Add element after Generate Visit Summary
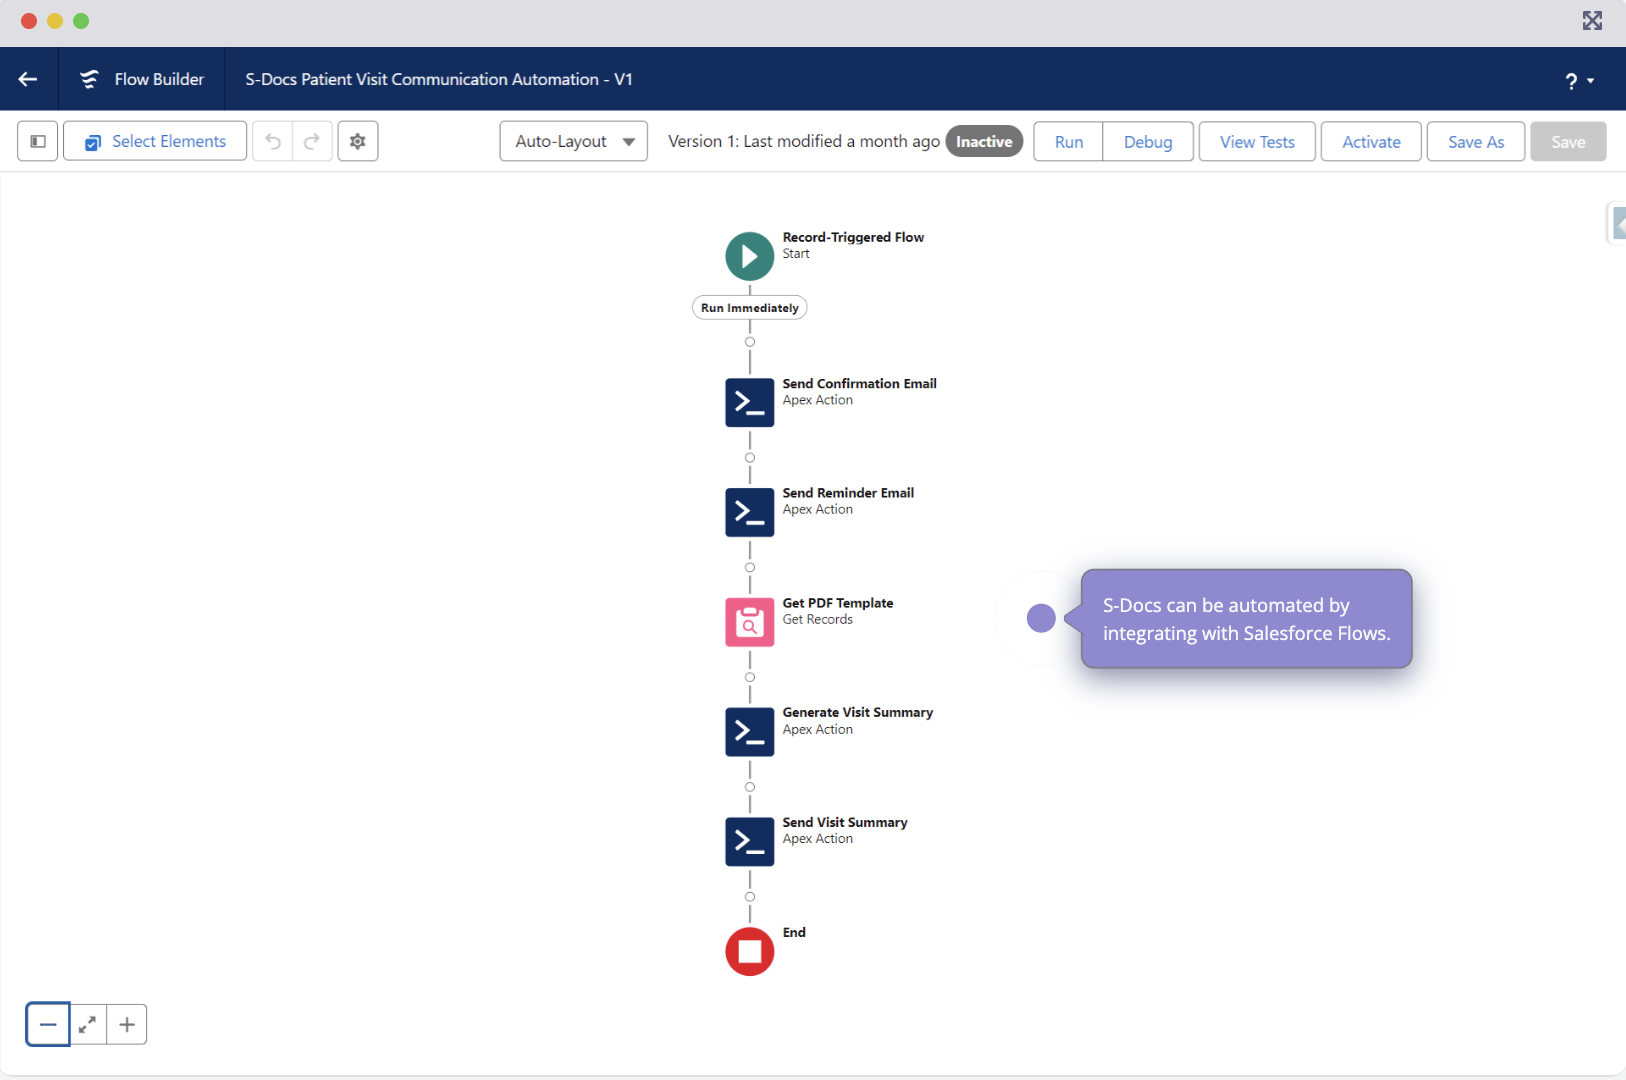Viewport: 1626px width, 1080px height. click(x=750, y=787)
